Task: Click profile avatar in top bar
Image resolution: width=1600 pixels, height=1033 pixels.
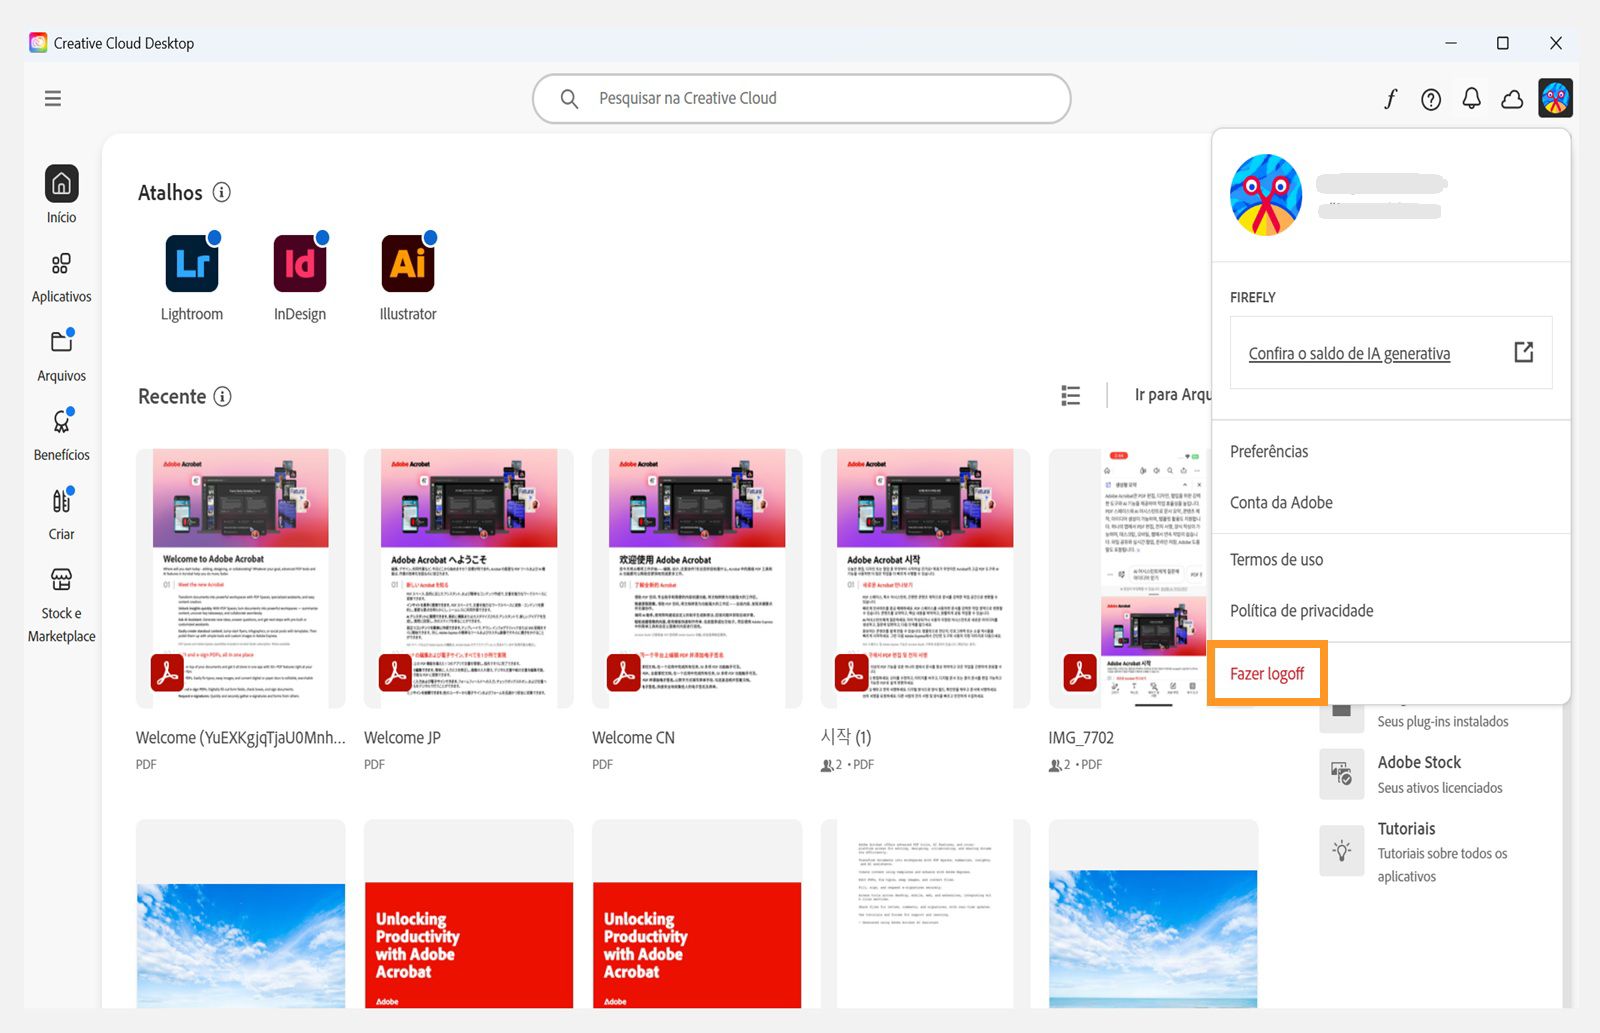Action: point(1556,98)
